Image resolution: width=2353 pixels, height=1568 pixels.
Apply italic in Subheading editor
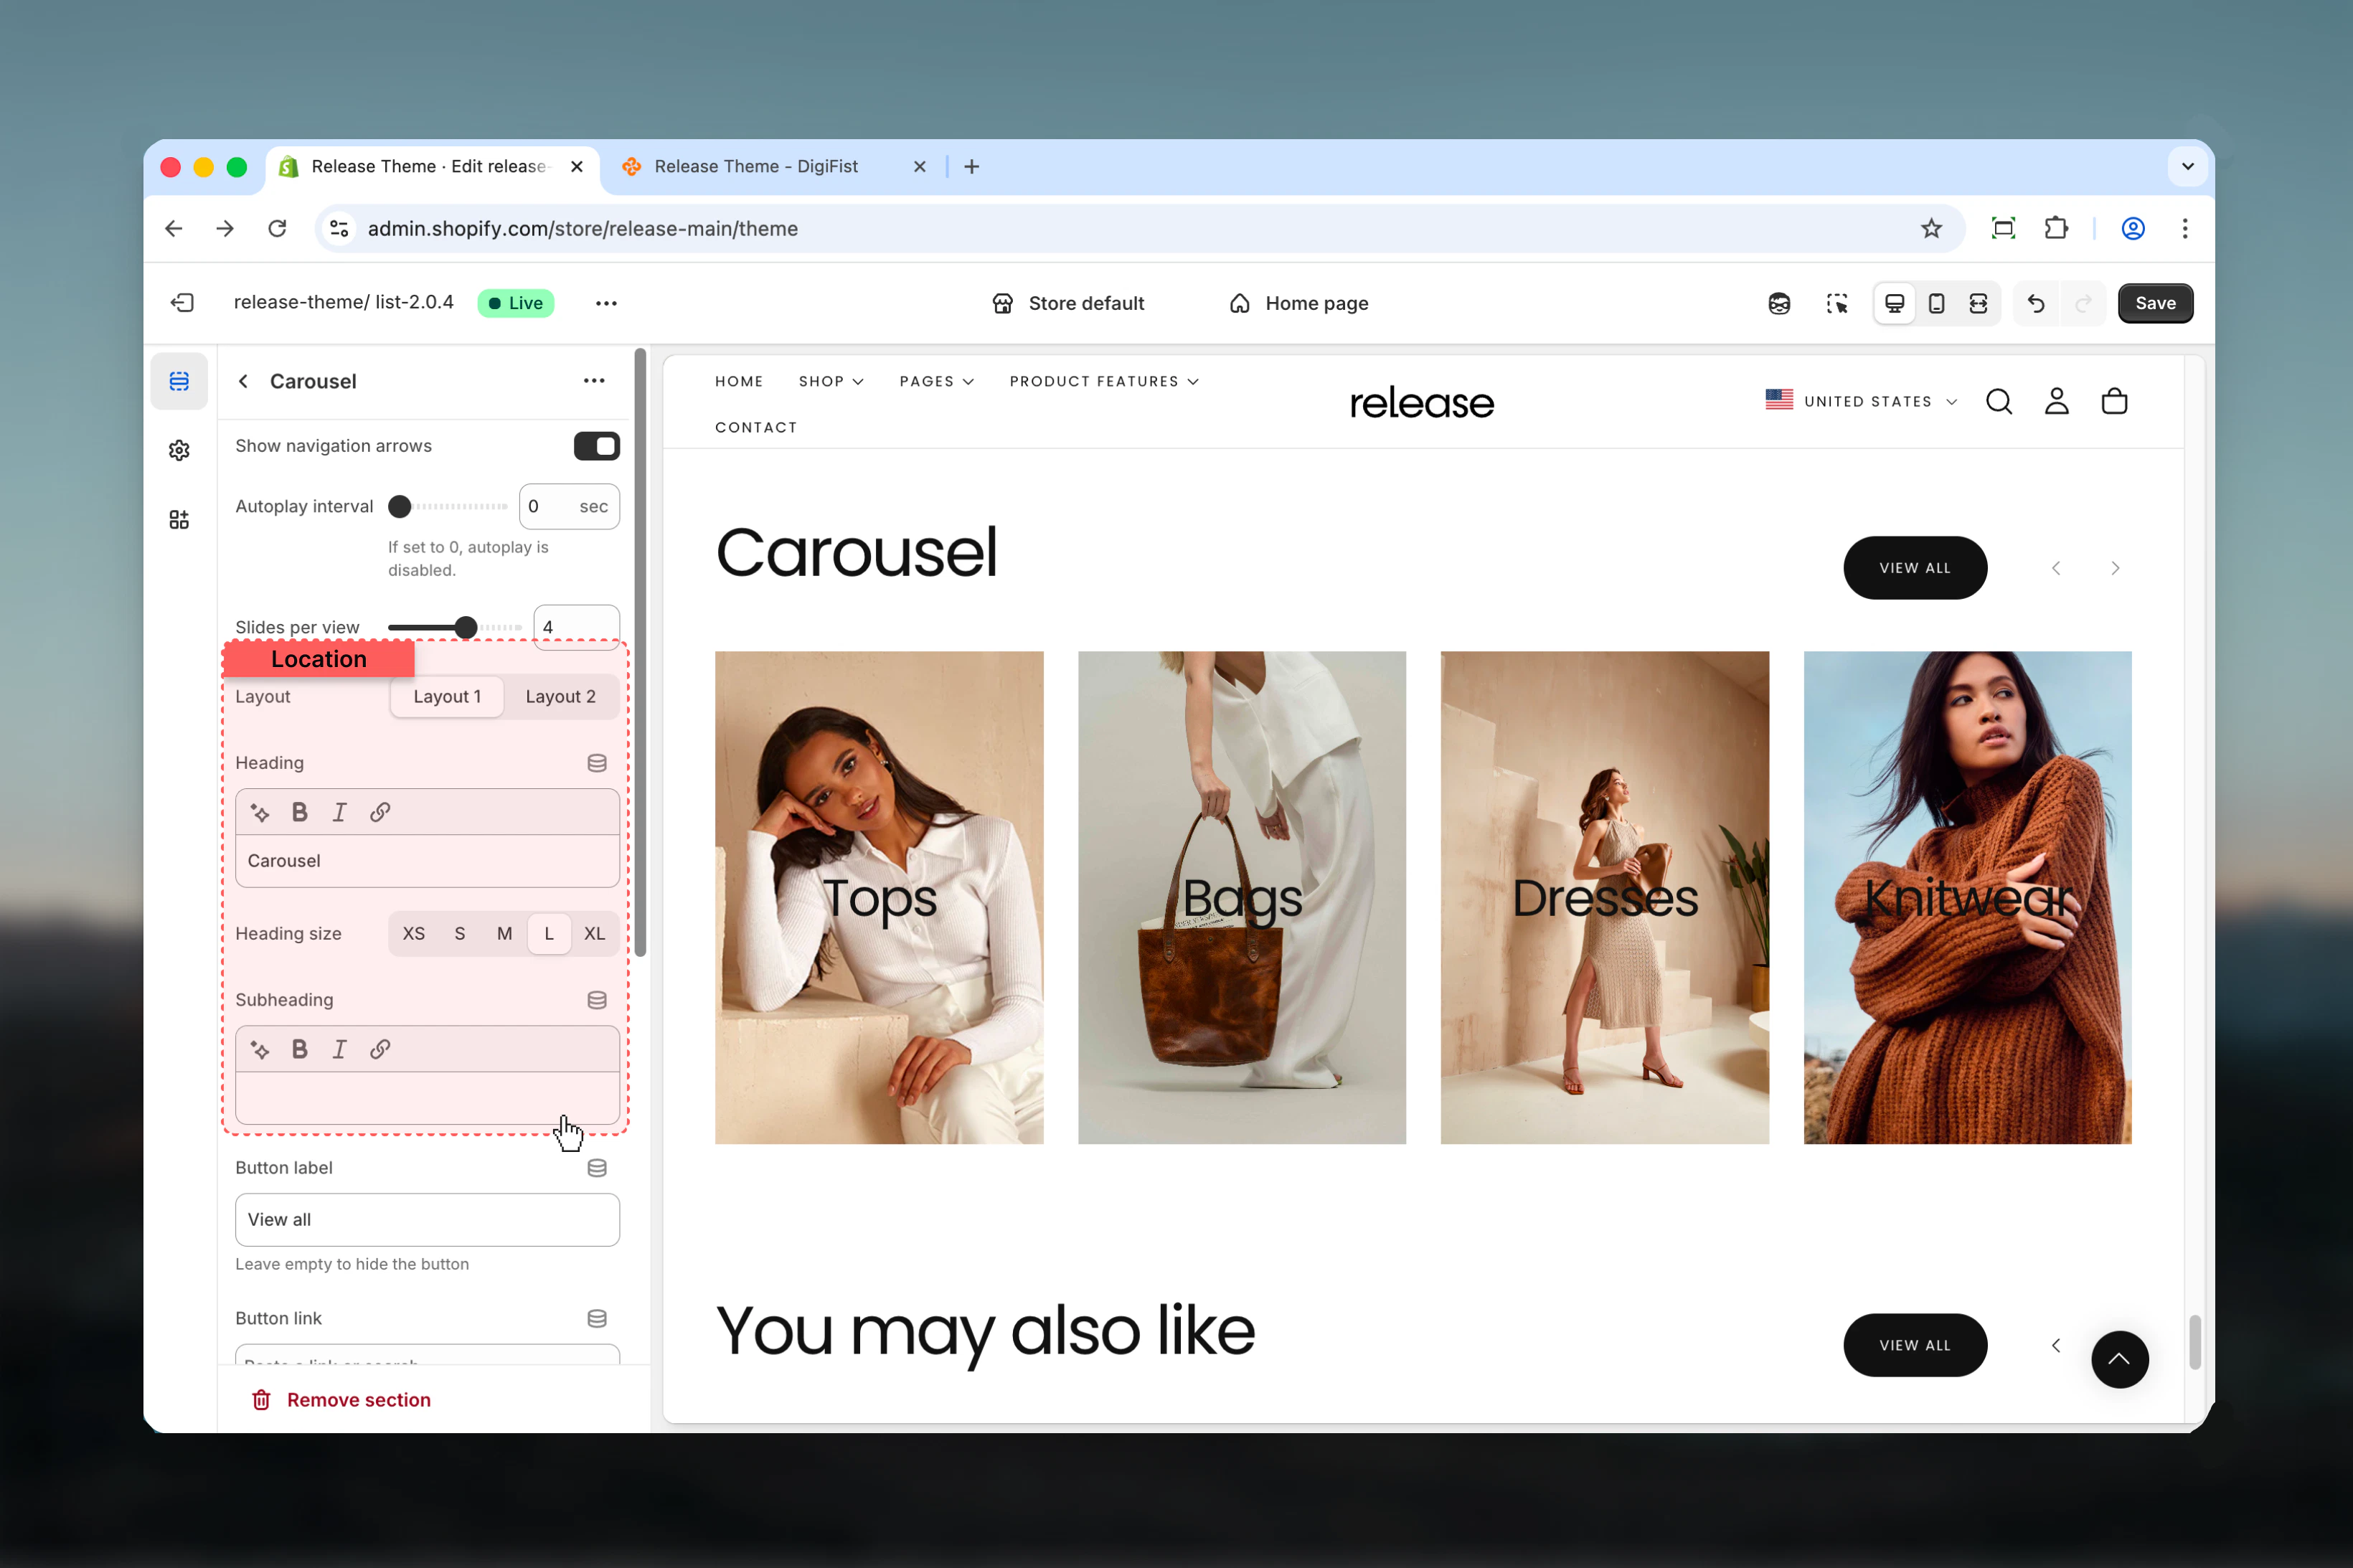[x=339, y=1049]
